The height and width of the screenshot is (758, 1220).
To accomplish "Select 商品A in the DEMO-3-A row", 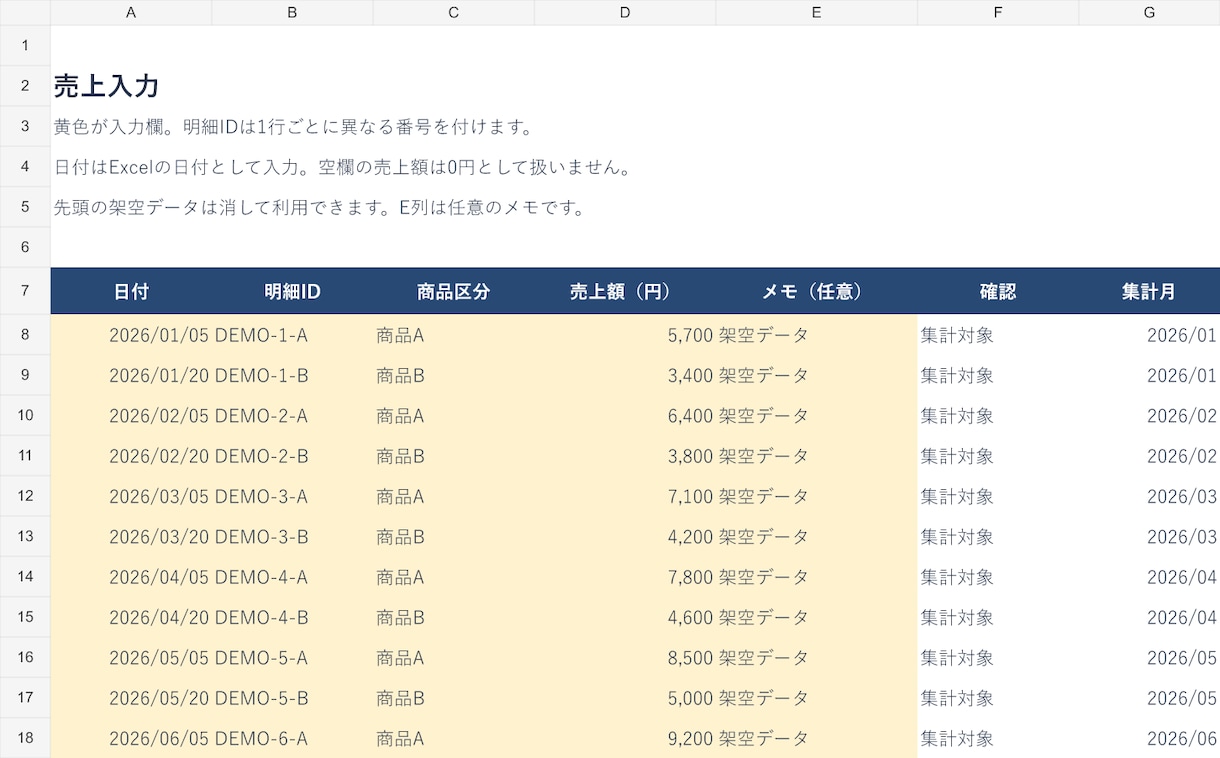I will (x=454, y=496).
